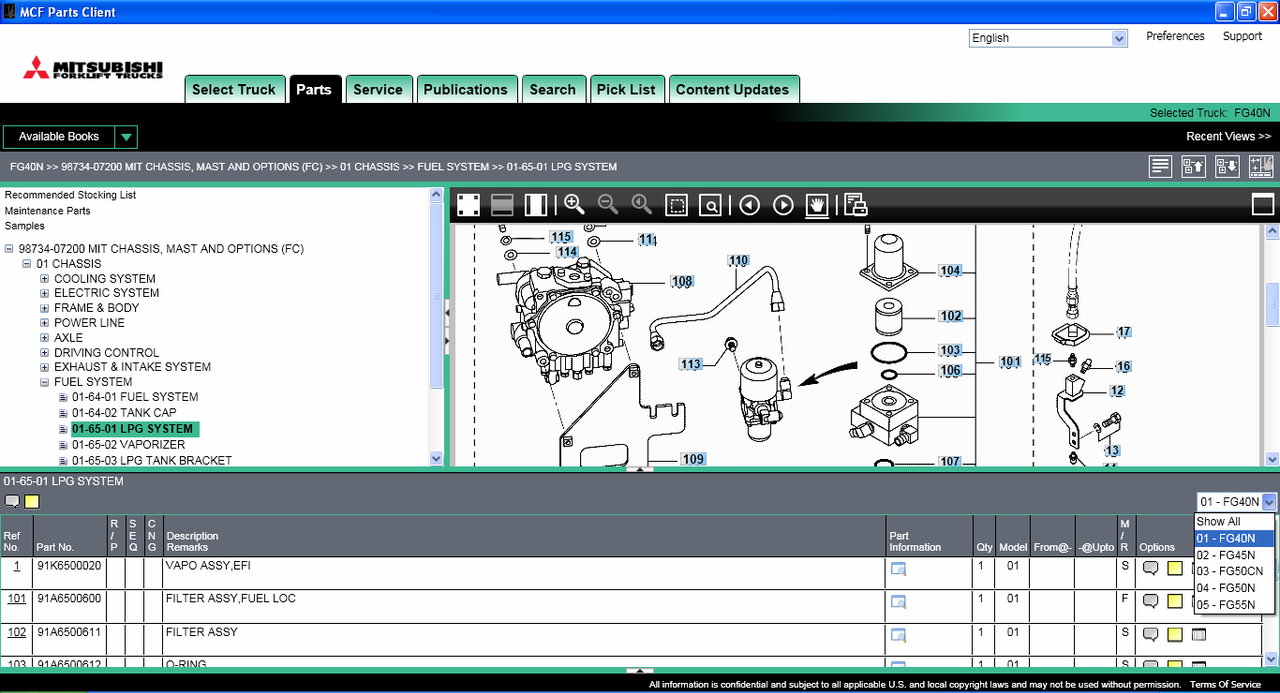This screenshot has width=1280, height=693.
Task: Collapse the FUEL SYSTEM node
Action: pos(45,382)
